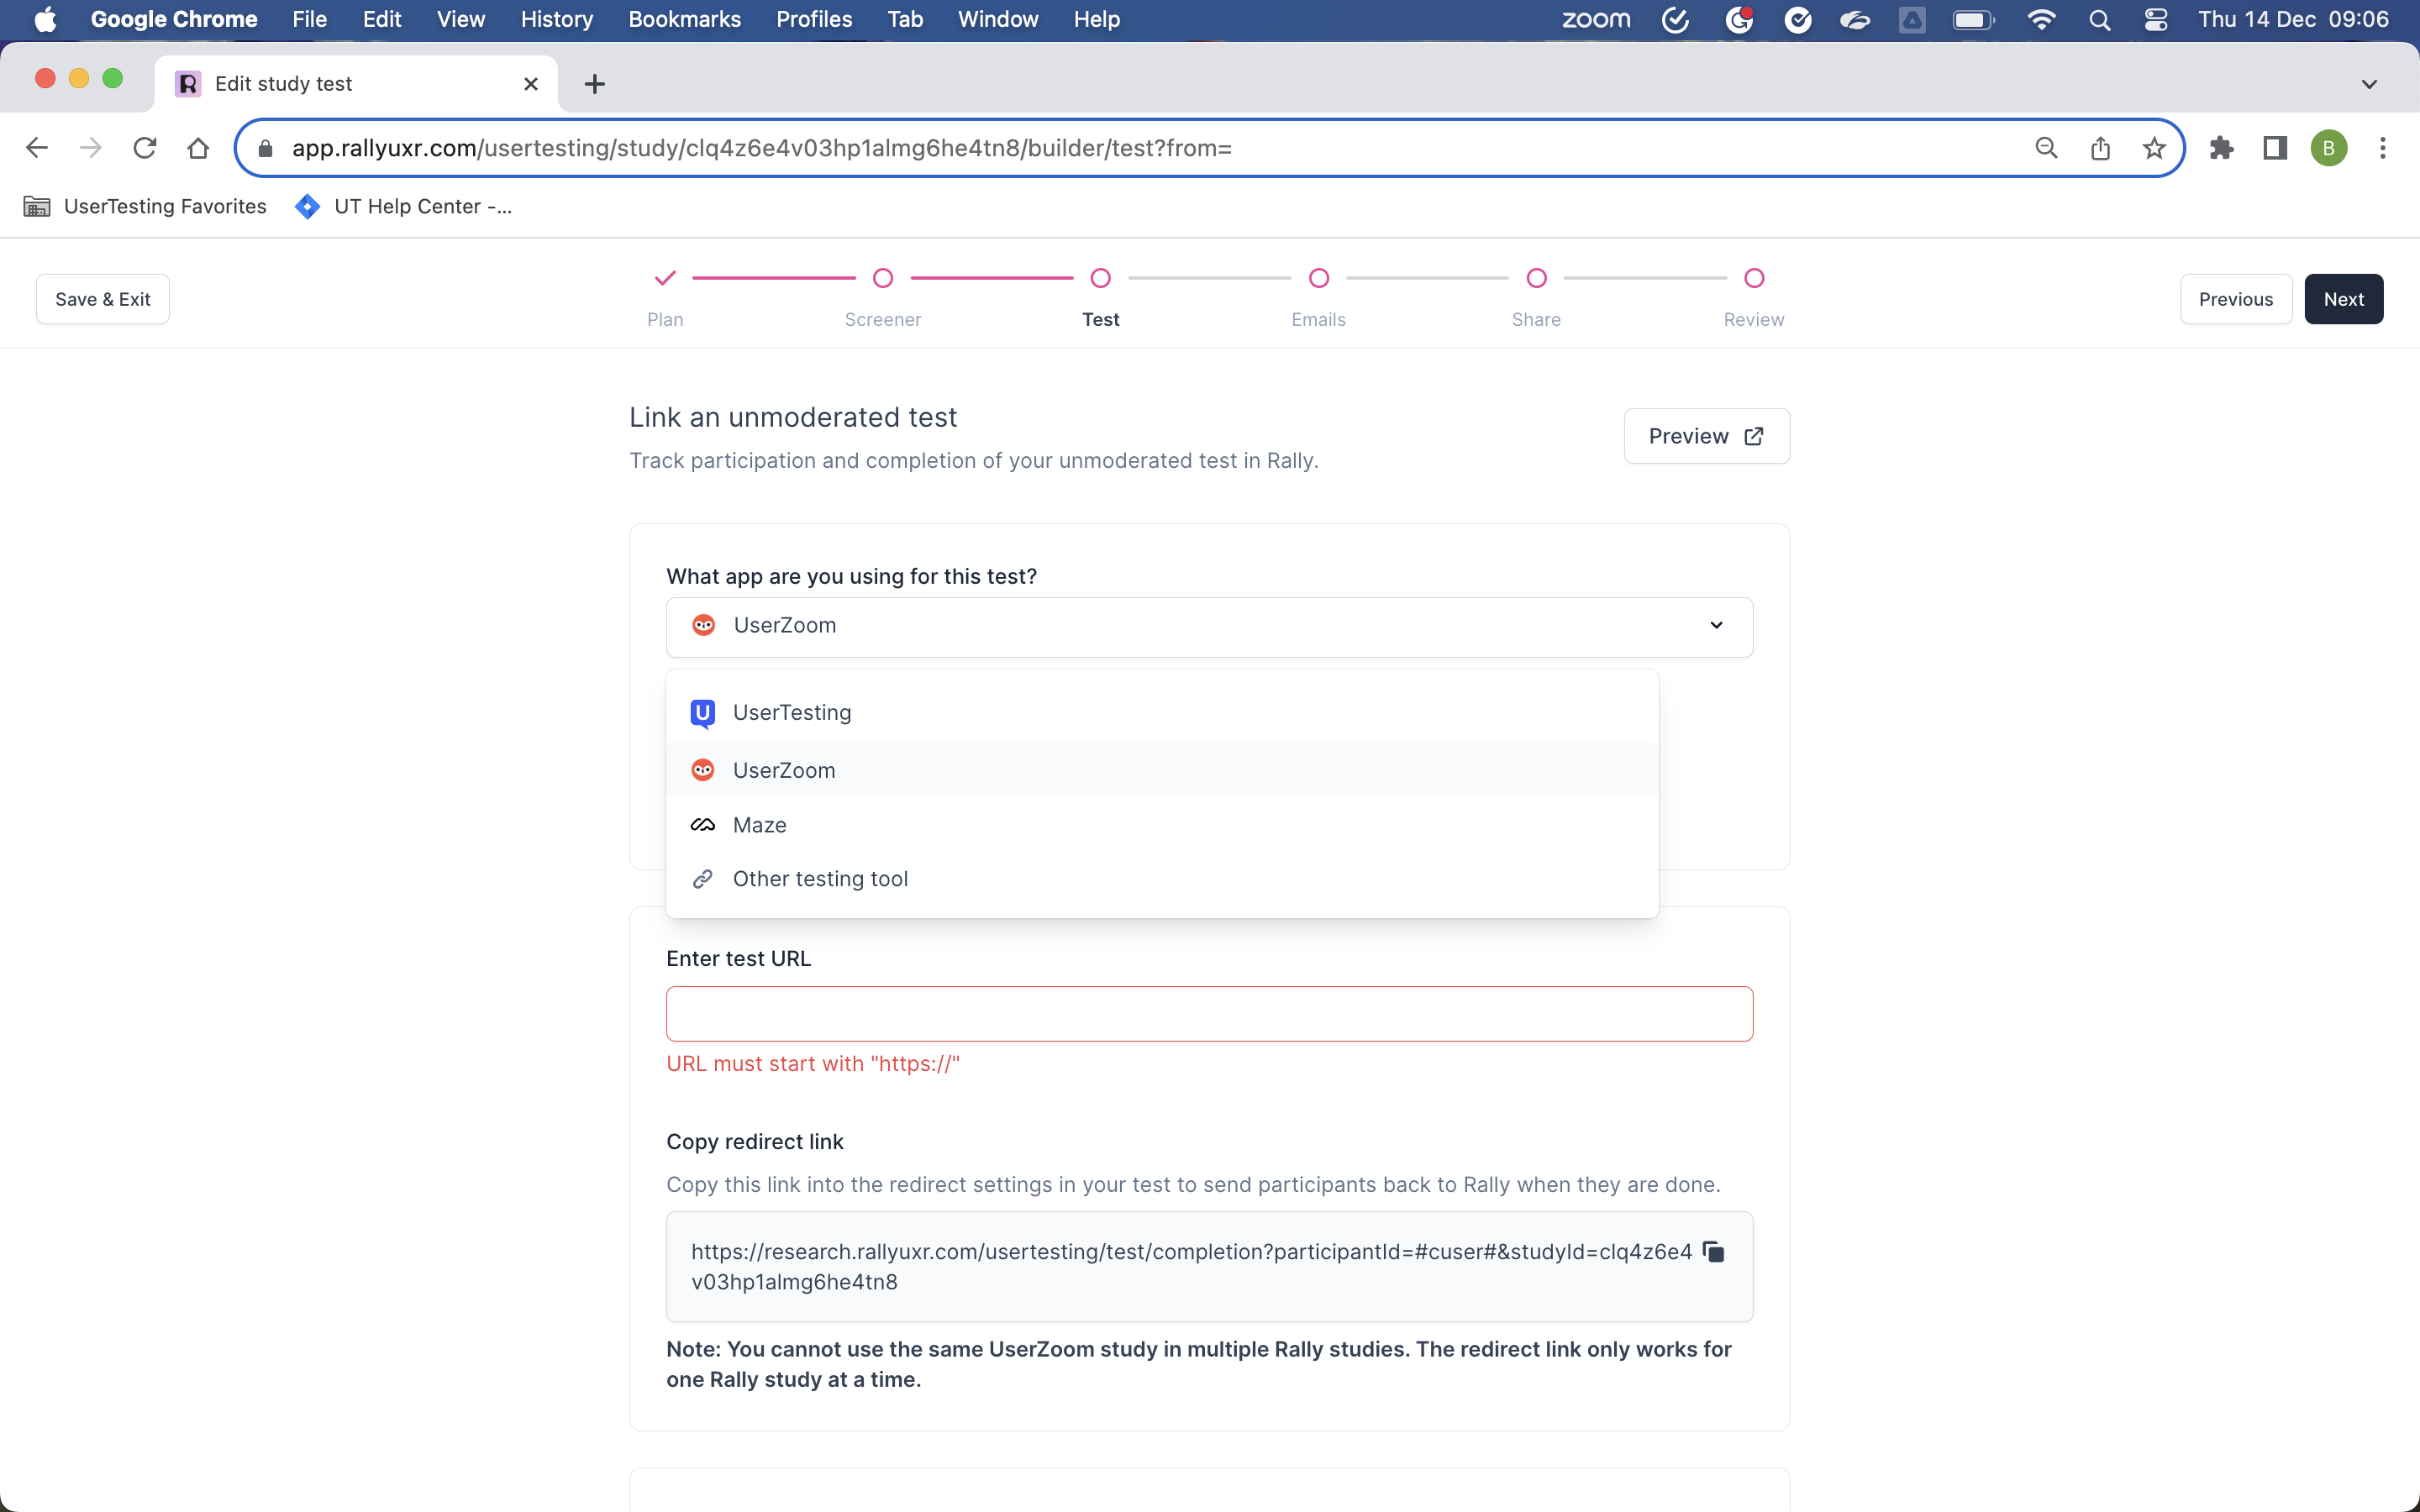This screenshot has width=2420, height=1512.
Task: Open a new tab with the plus icon
Action: tap(594, 84)
